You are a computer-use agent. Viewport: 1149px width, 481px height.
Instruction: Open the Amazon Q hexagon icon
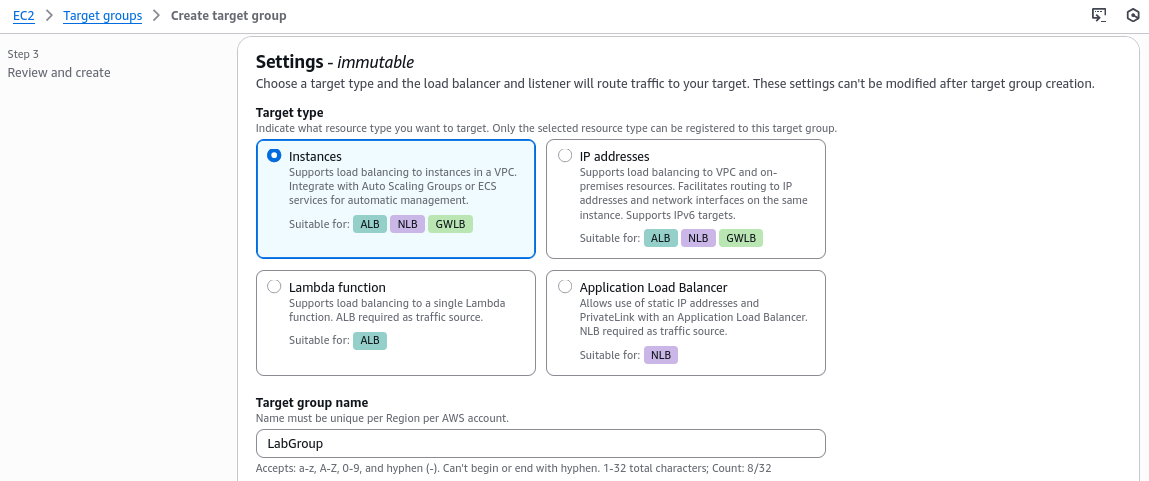coord(1133,15)
